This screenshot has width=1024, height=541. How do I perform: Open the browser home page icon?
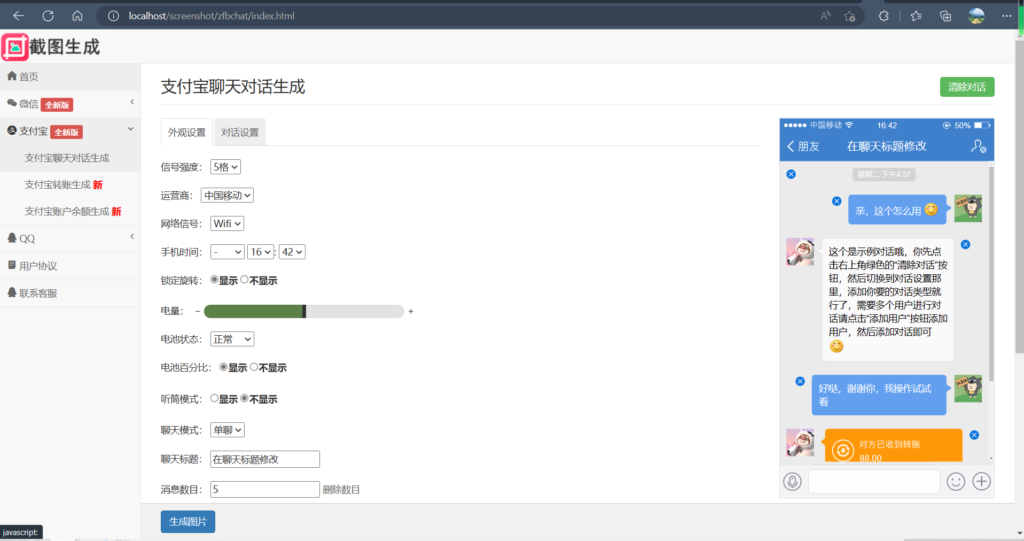pos(77,16)
